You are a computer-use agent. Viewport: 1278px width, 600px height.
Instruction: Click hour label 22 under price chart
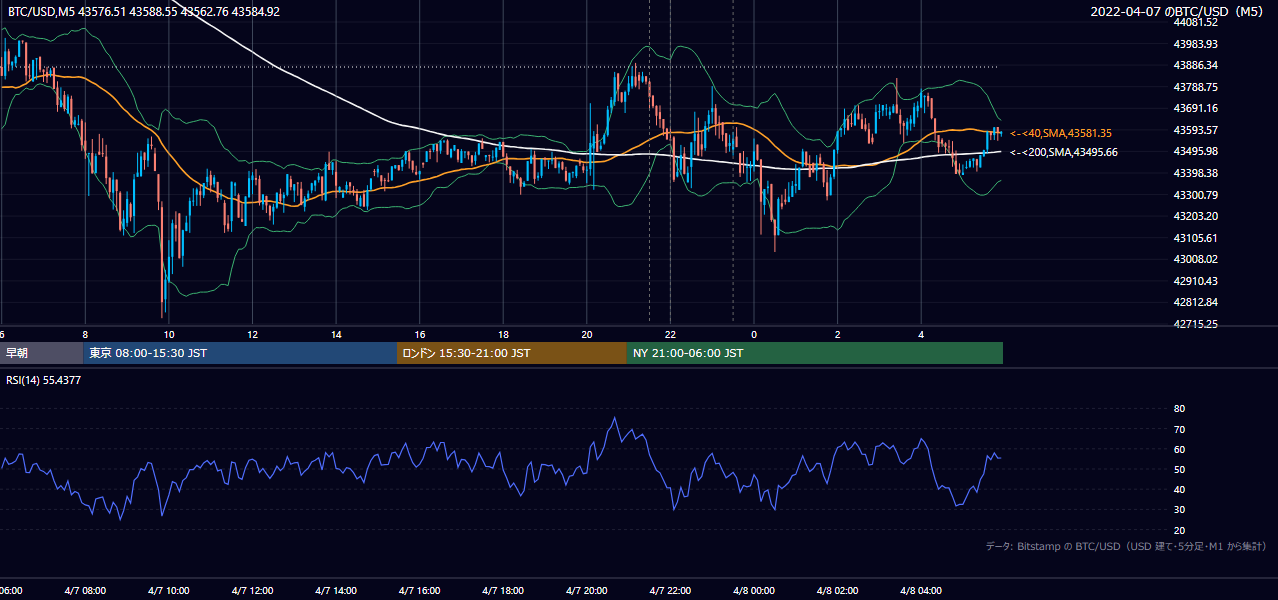coord(671,335)
